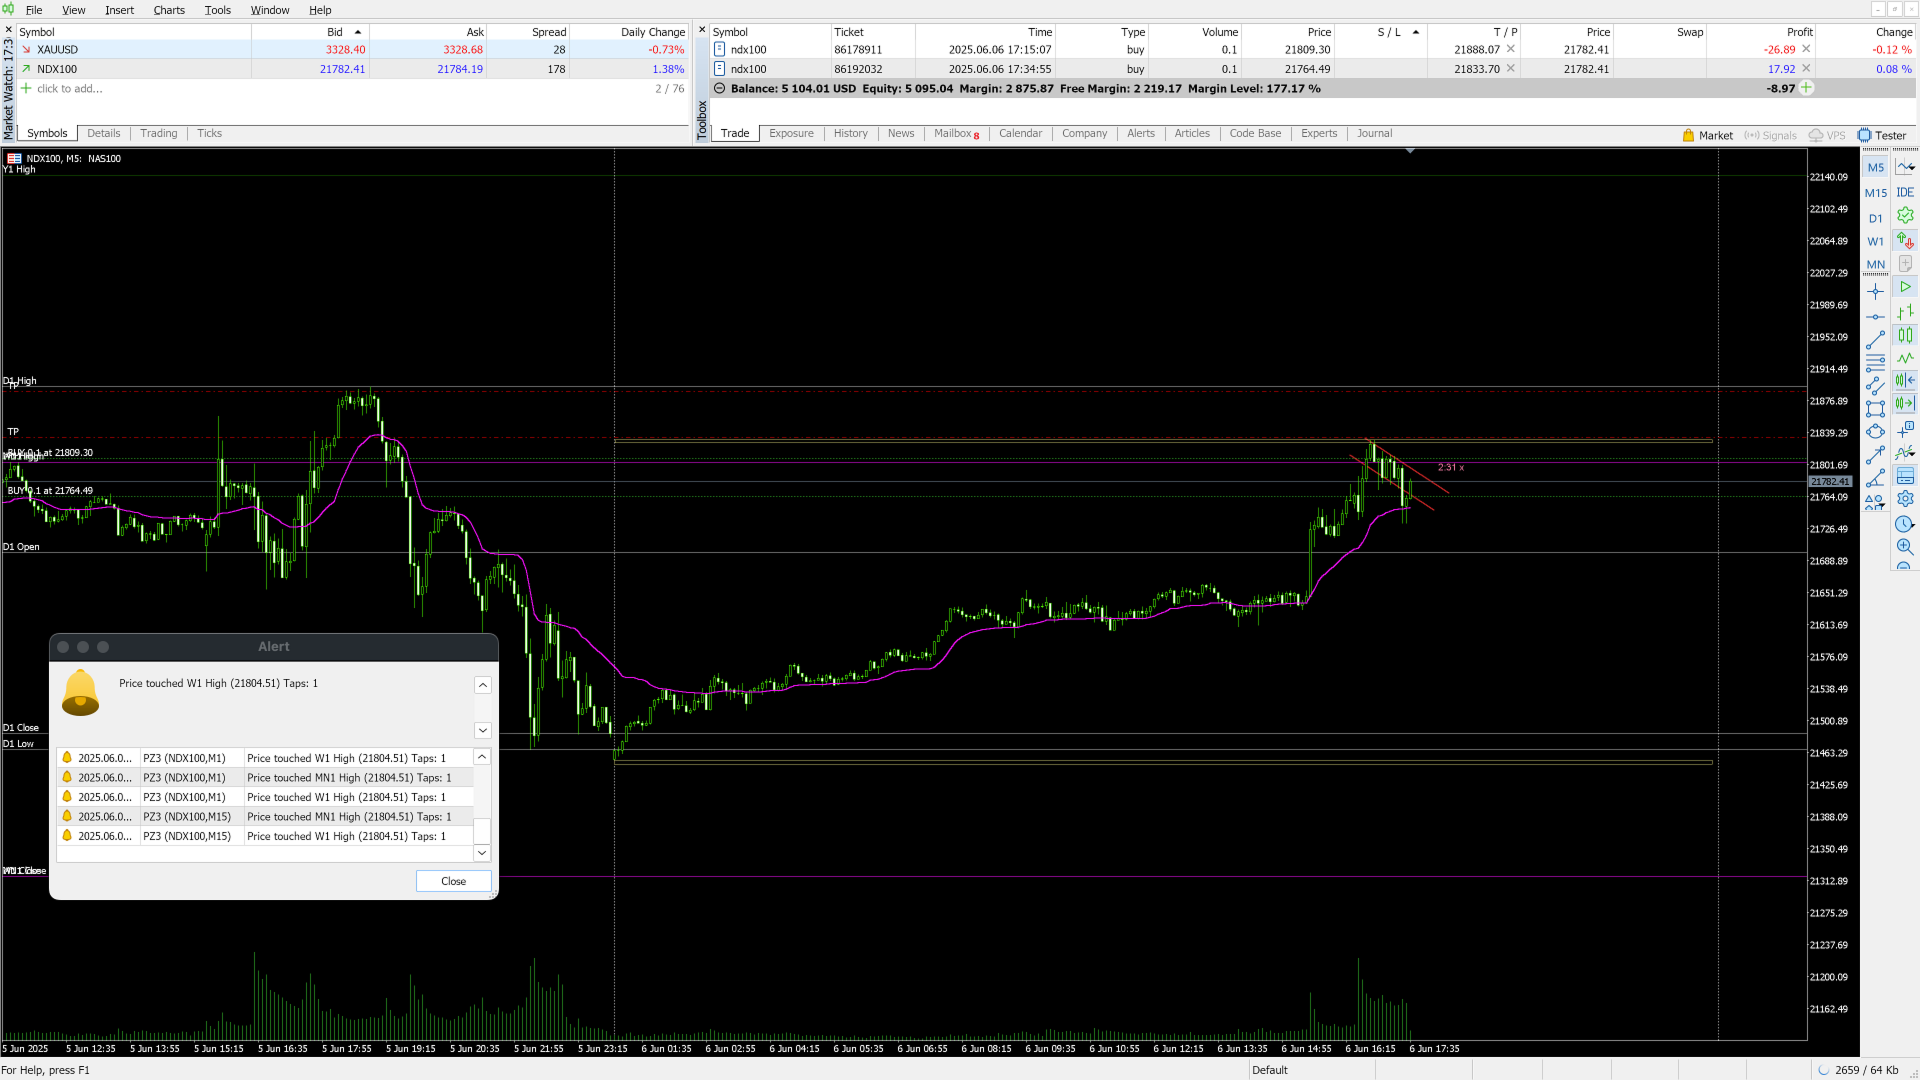The image size is (1920, 1080).
Task: Switch chart to candlesticks icon
Action: (x=1905, y=335)
